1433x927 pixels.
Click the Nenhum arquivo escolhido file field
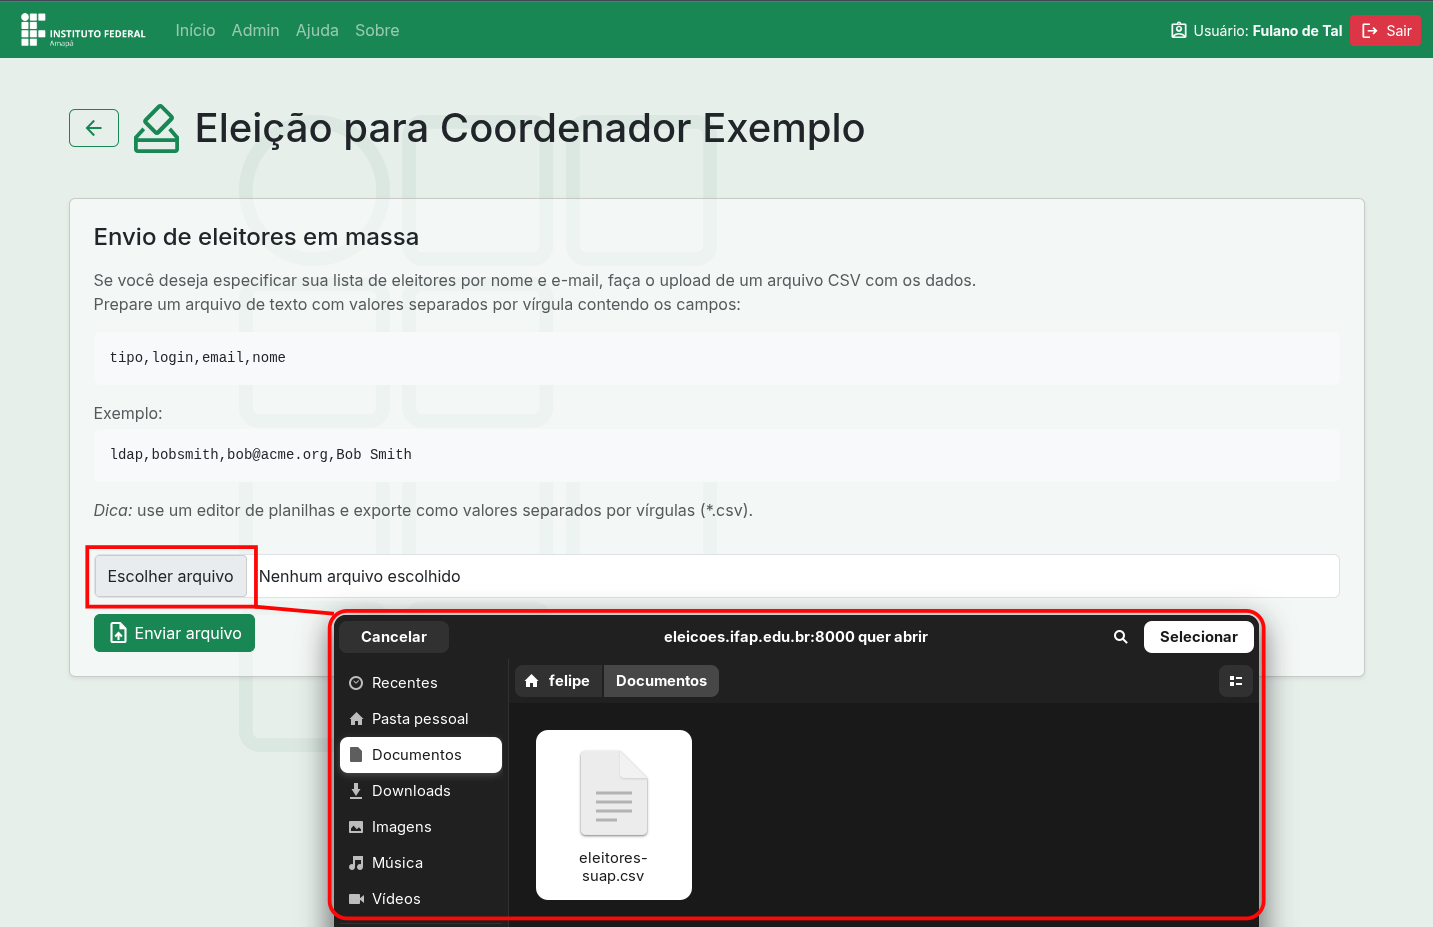tap(717, 576)
